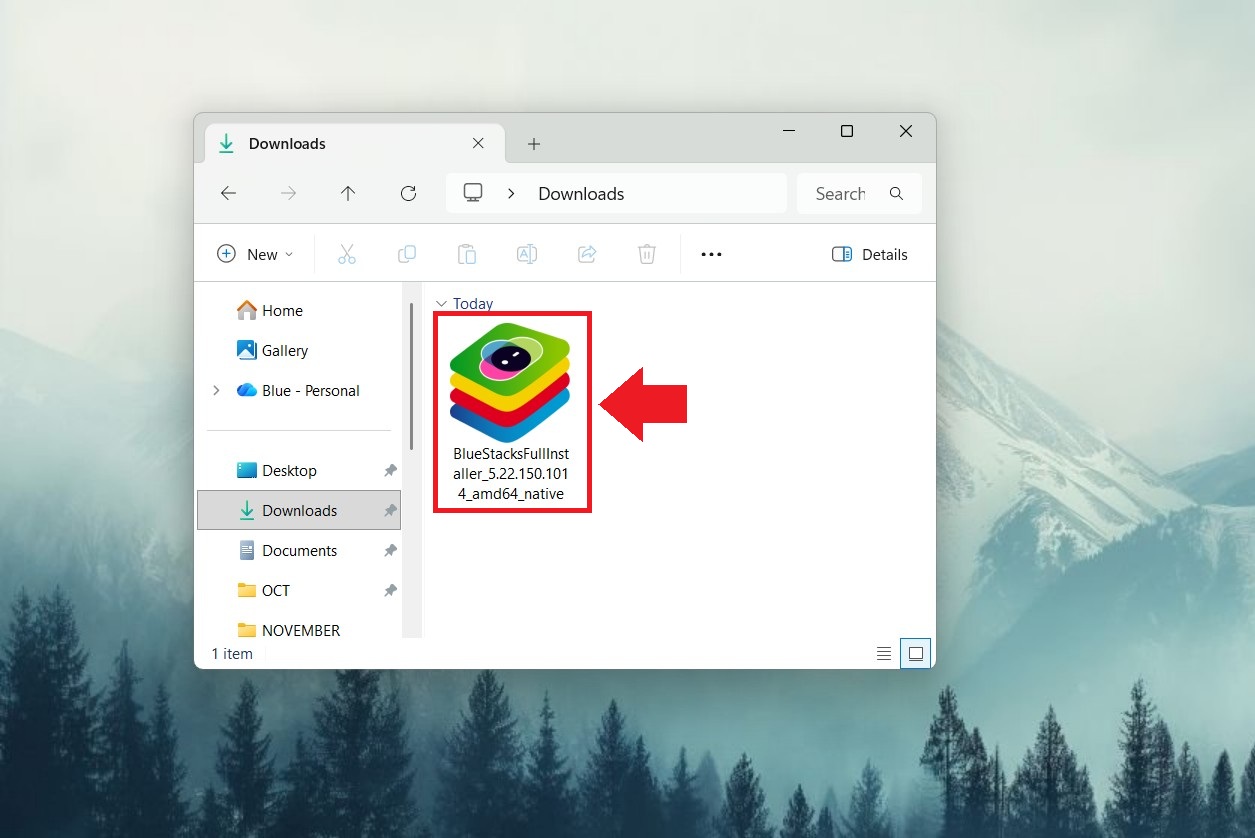Open Documents in the sidebar
This screenshot has width=1255, height=838.
click(x=299, y=551)
